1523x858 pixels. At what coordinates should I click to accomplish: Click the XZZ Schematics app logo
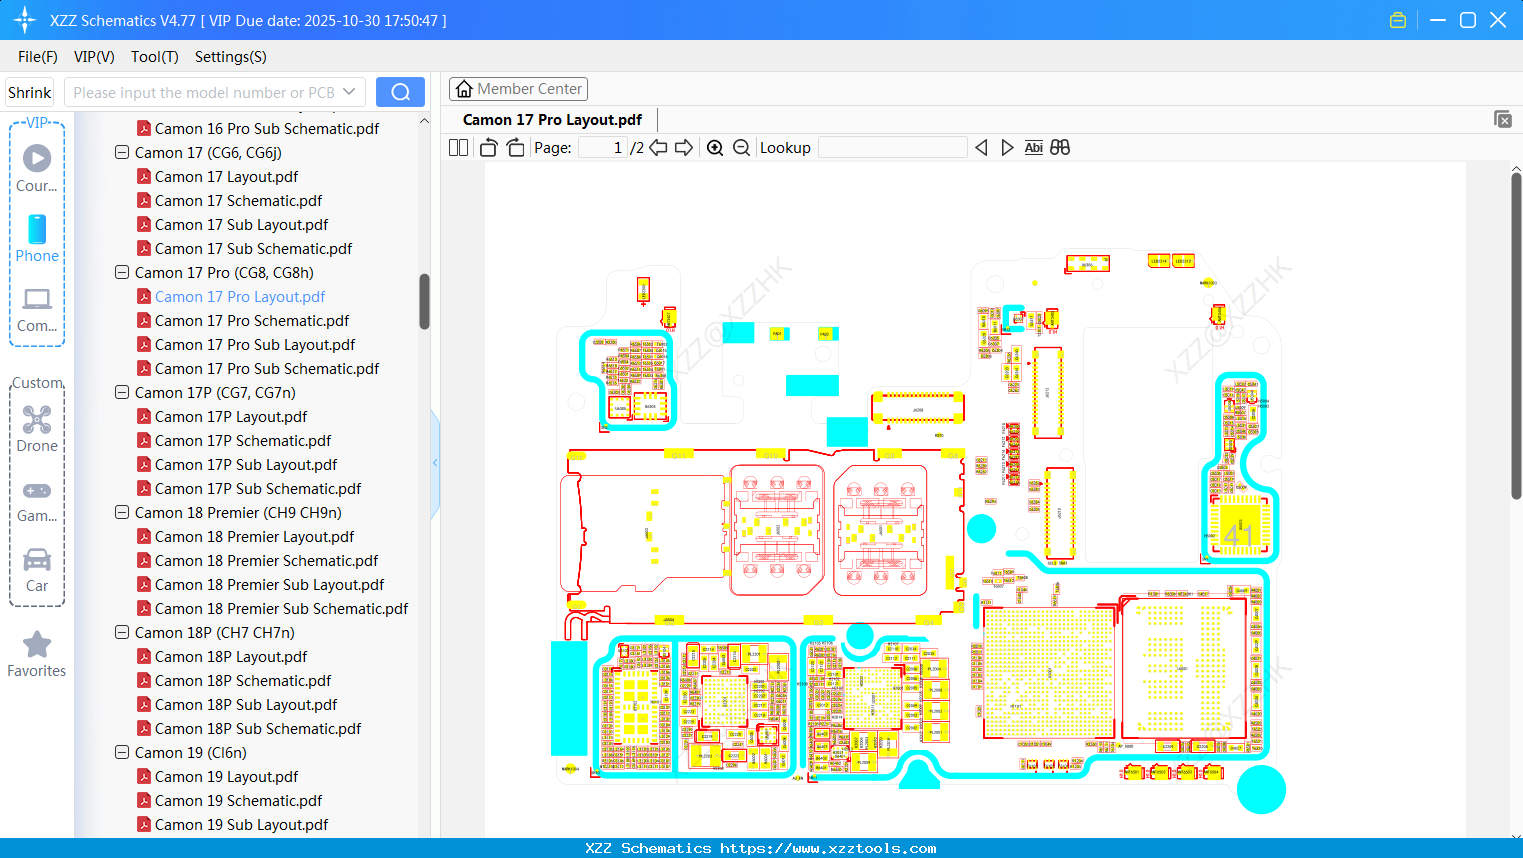[25, 20]
